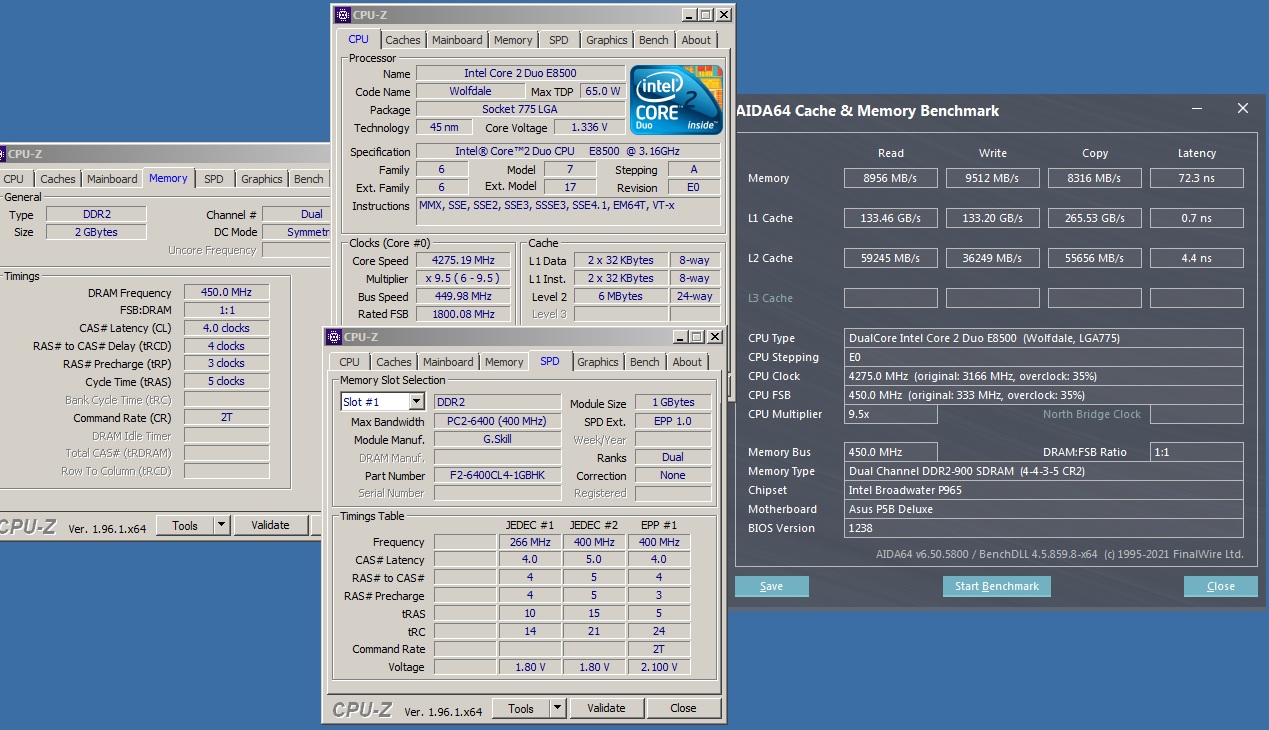Viewport: 1269px width, 730px height.
Task: Click the L1 Cache Copy 265.53 GB/s field
Action: tap(1094, 218)
